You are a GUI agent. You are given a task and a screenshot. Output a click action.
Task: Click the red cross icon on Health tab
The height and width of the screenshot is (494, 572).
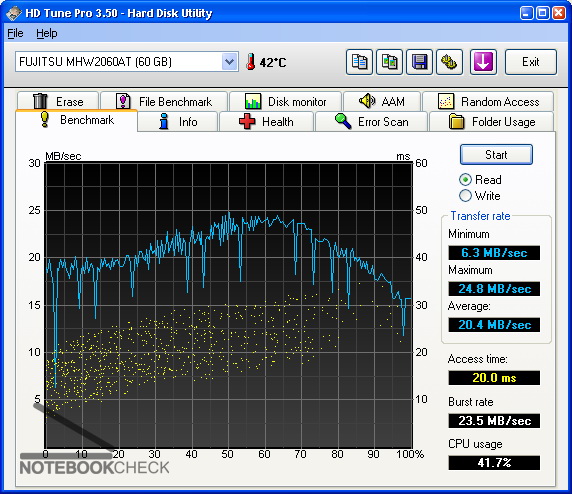[x=247, y=121]
